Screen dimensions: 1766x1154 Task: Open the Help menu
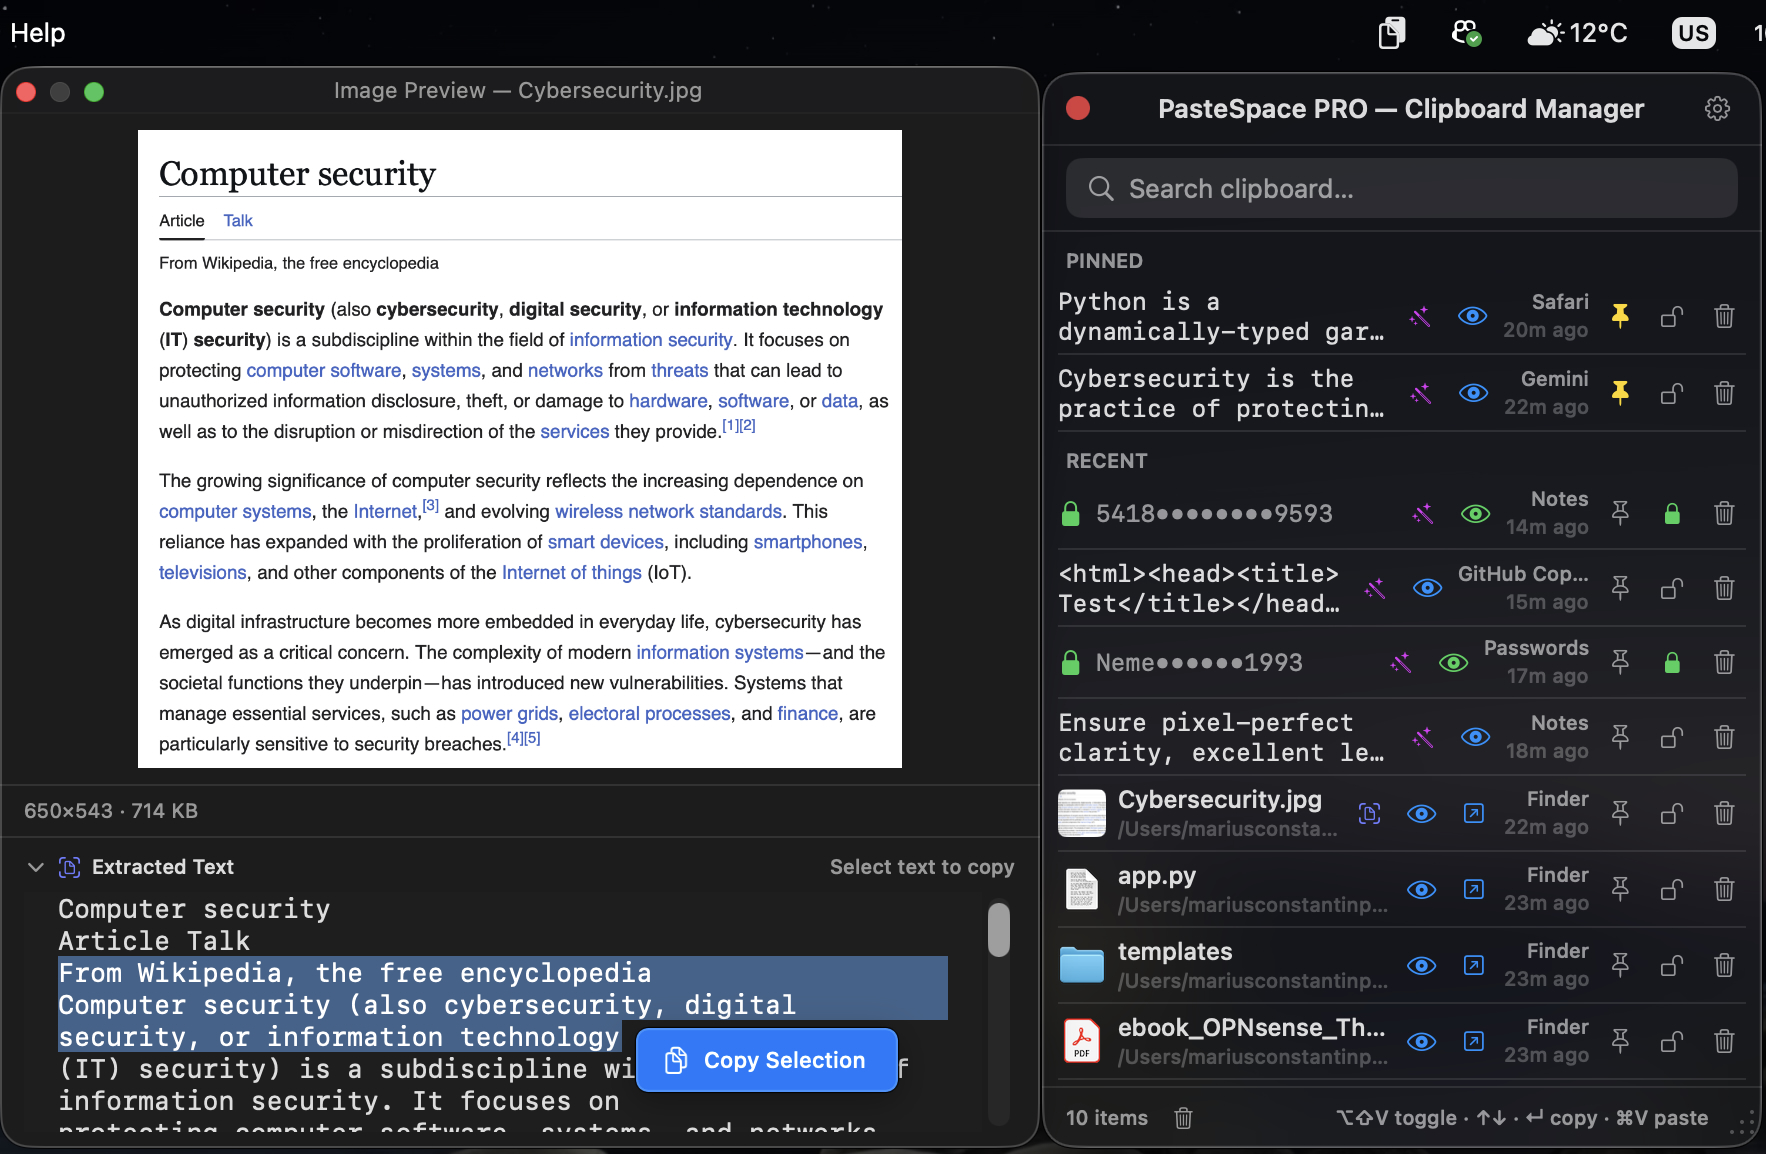point(37,32)
